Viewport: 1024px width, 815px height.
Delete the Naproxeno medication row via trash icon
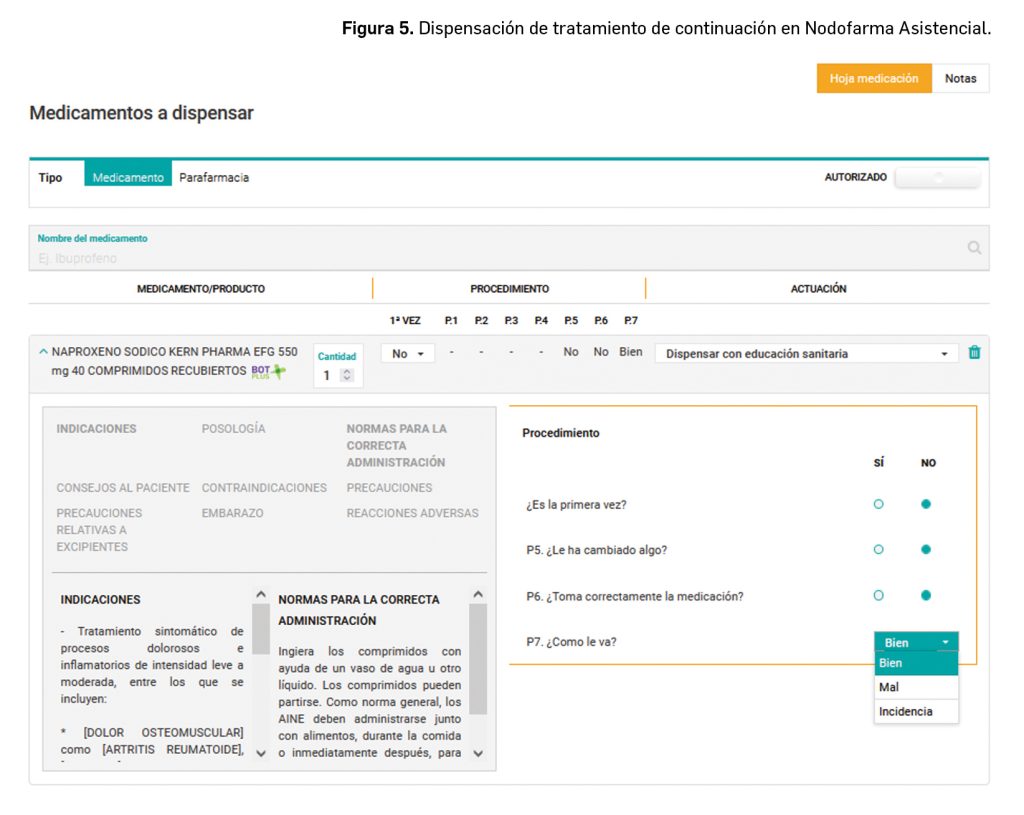tap(975, 353)
